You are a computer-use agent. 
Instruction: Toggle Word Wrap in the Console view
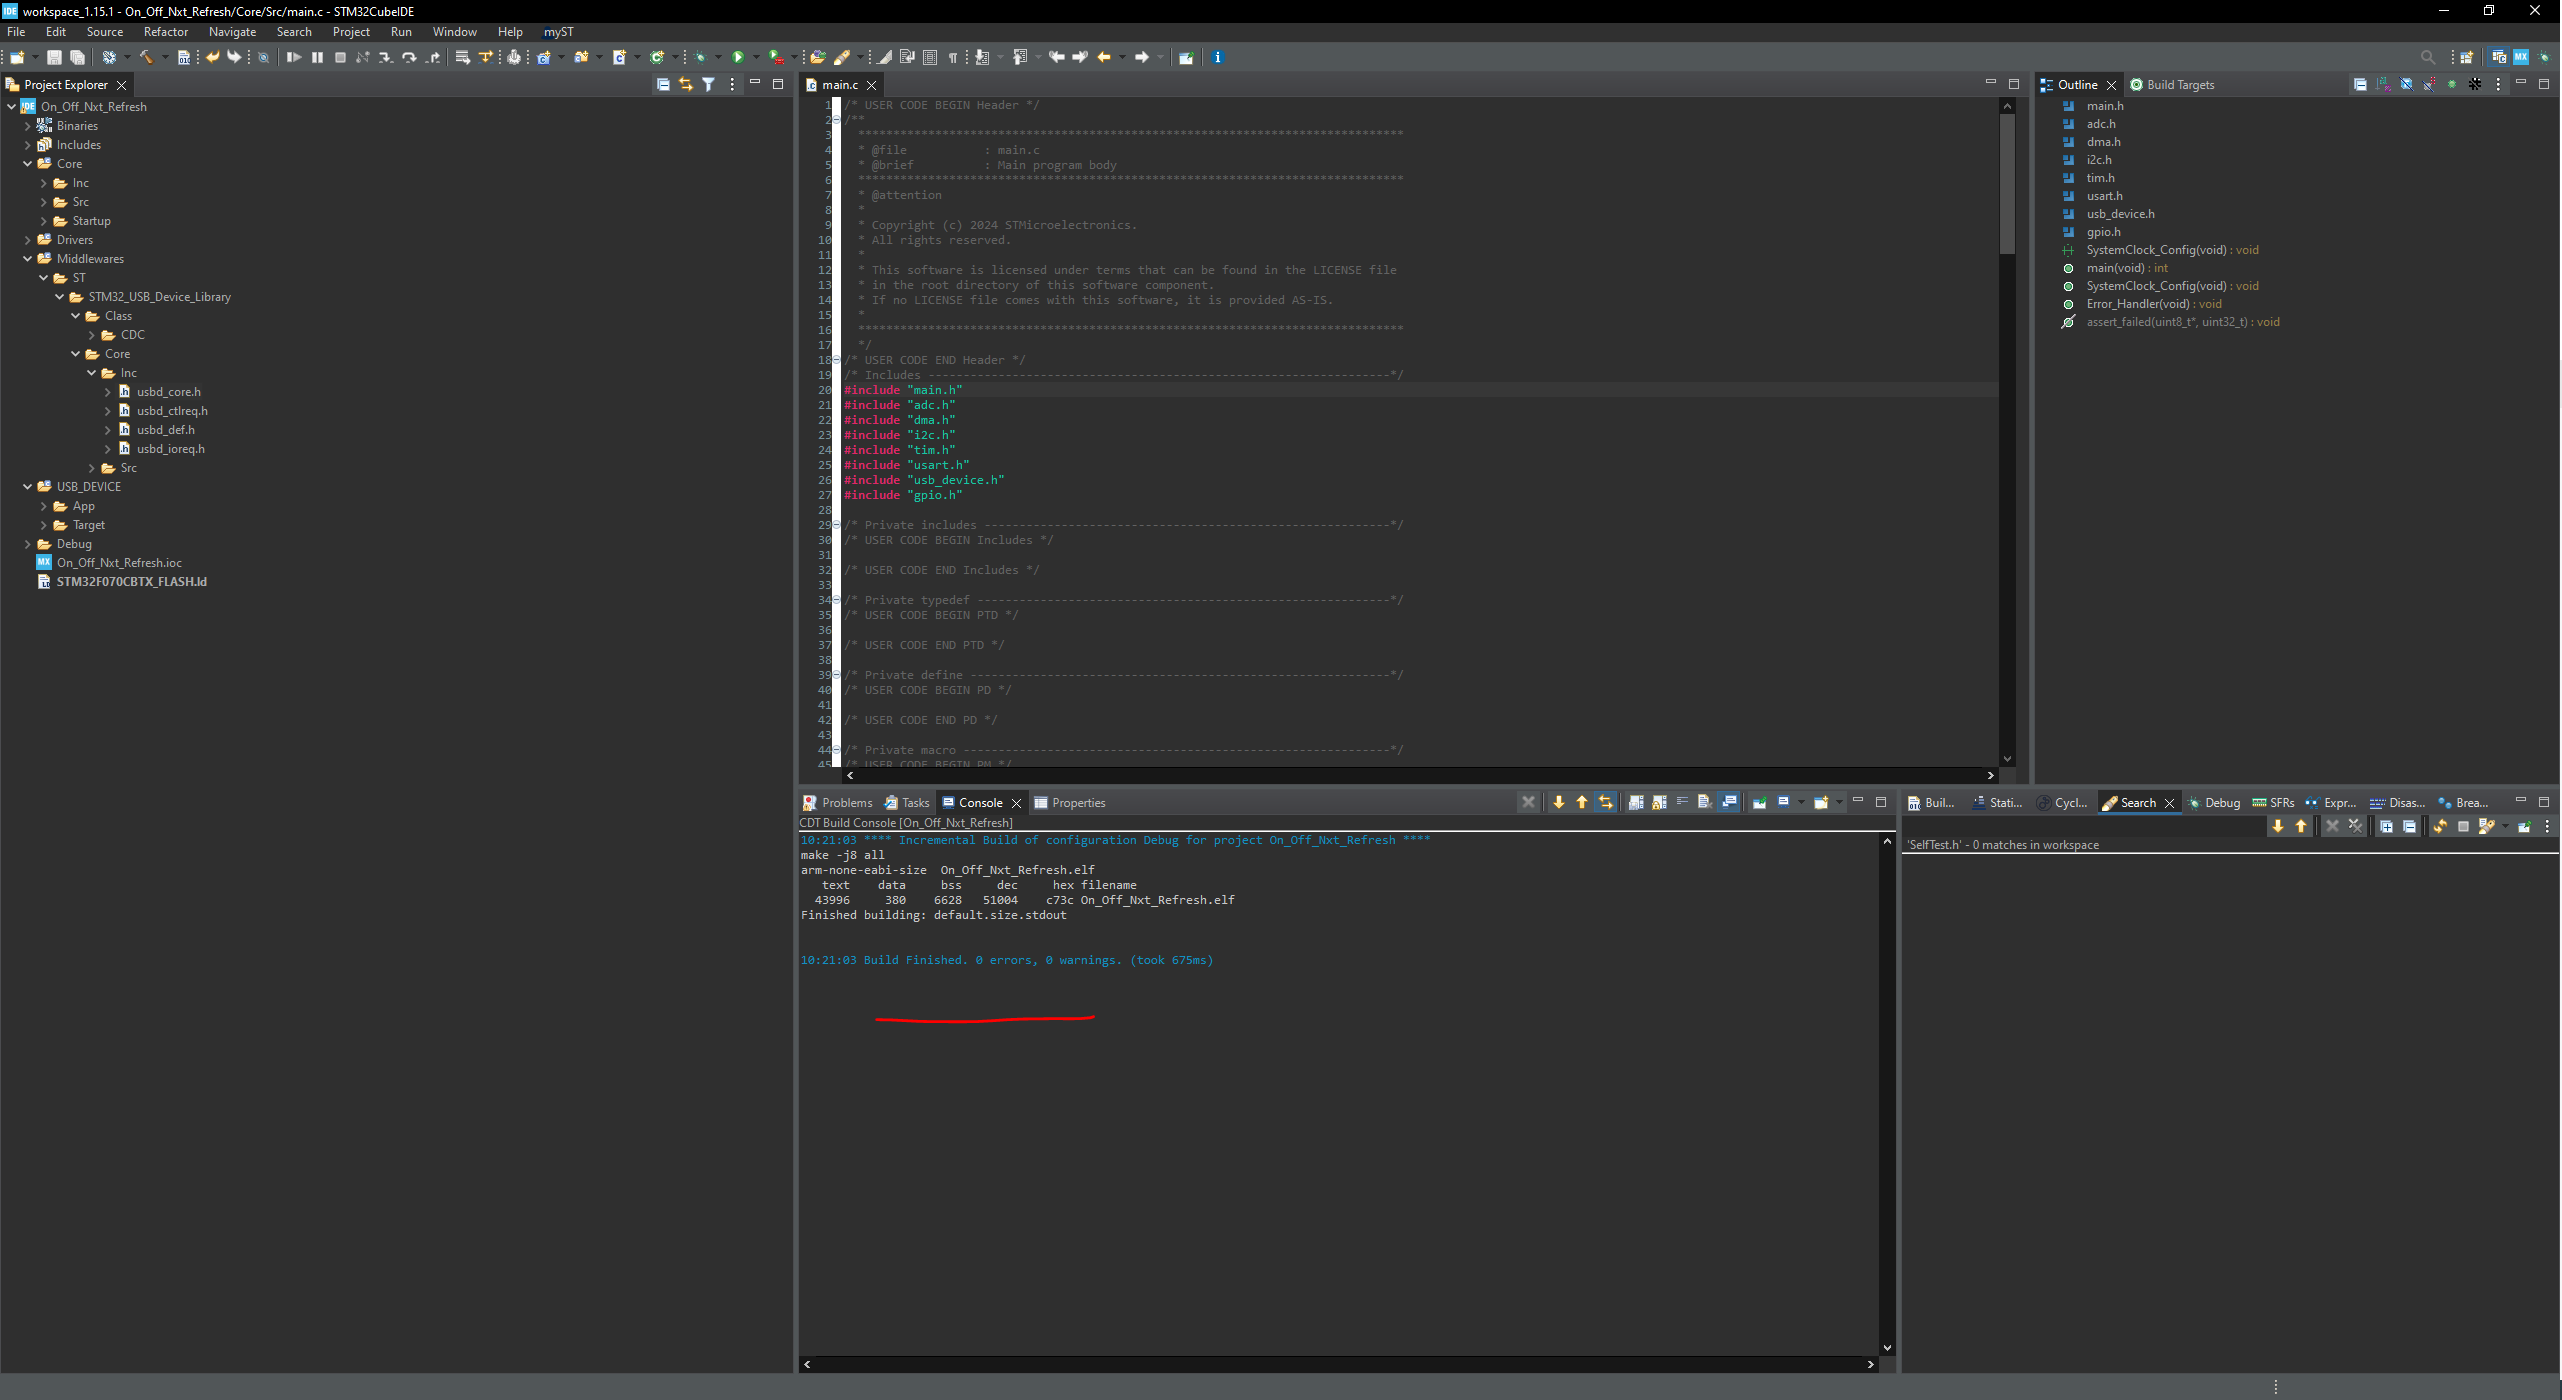[x=1683, y=802]
